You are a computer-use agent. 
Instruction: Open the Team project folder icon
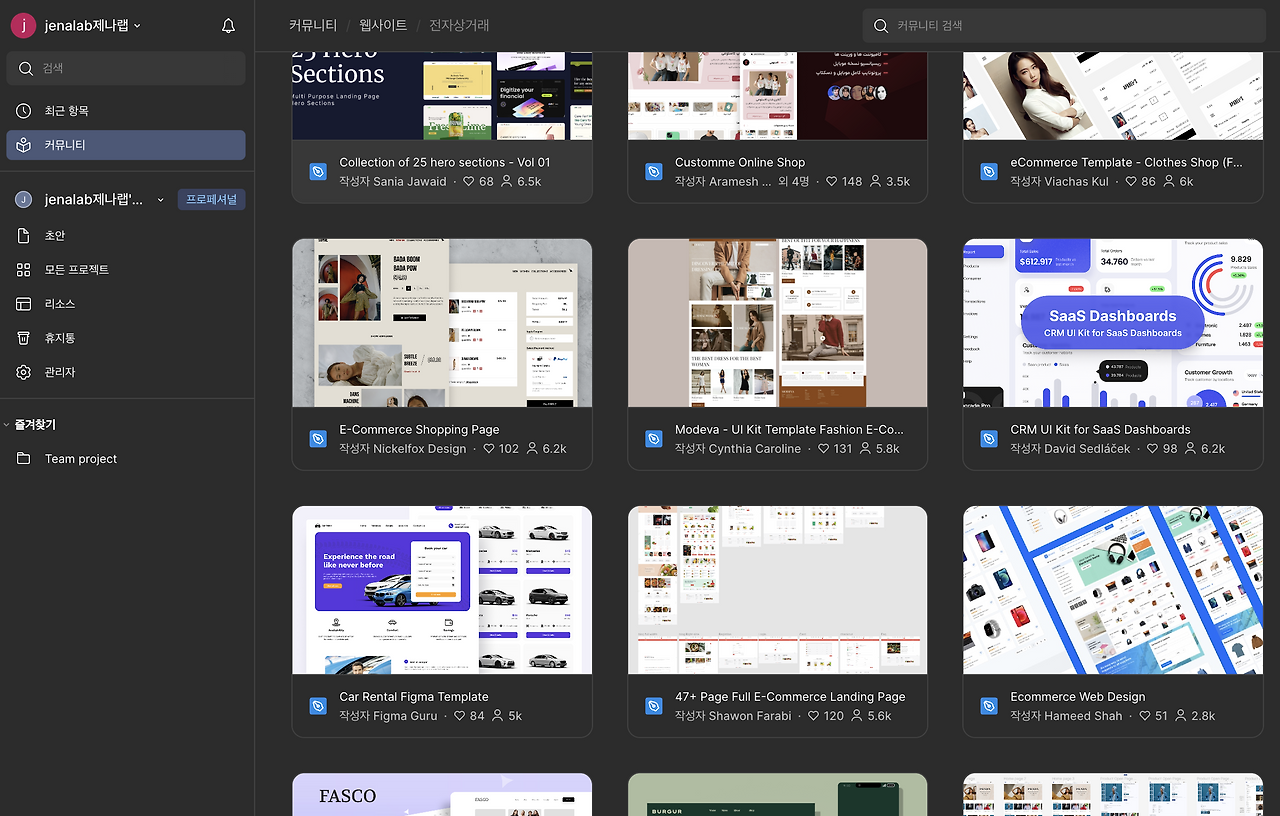(24, 459)
